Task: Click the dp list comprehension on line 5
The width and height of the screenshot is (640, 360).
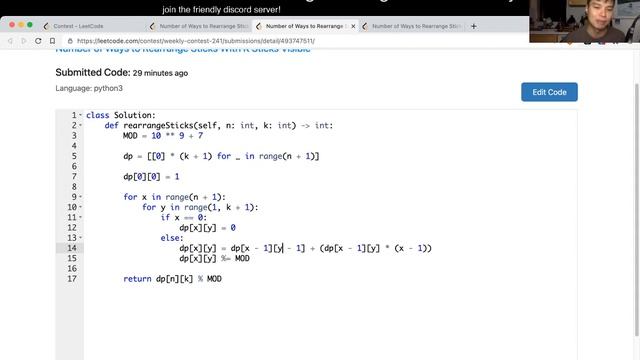Action: [221, 156]
